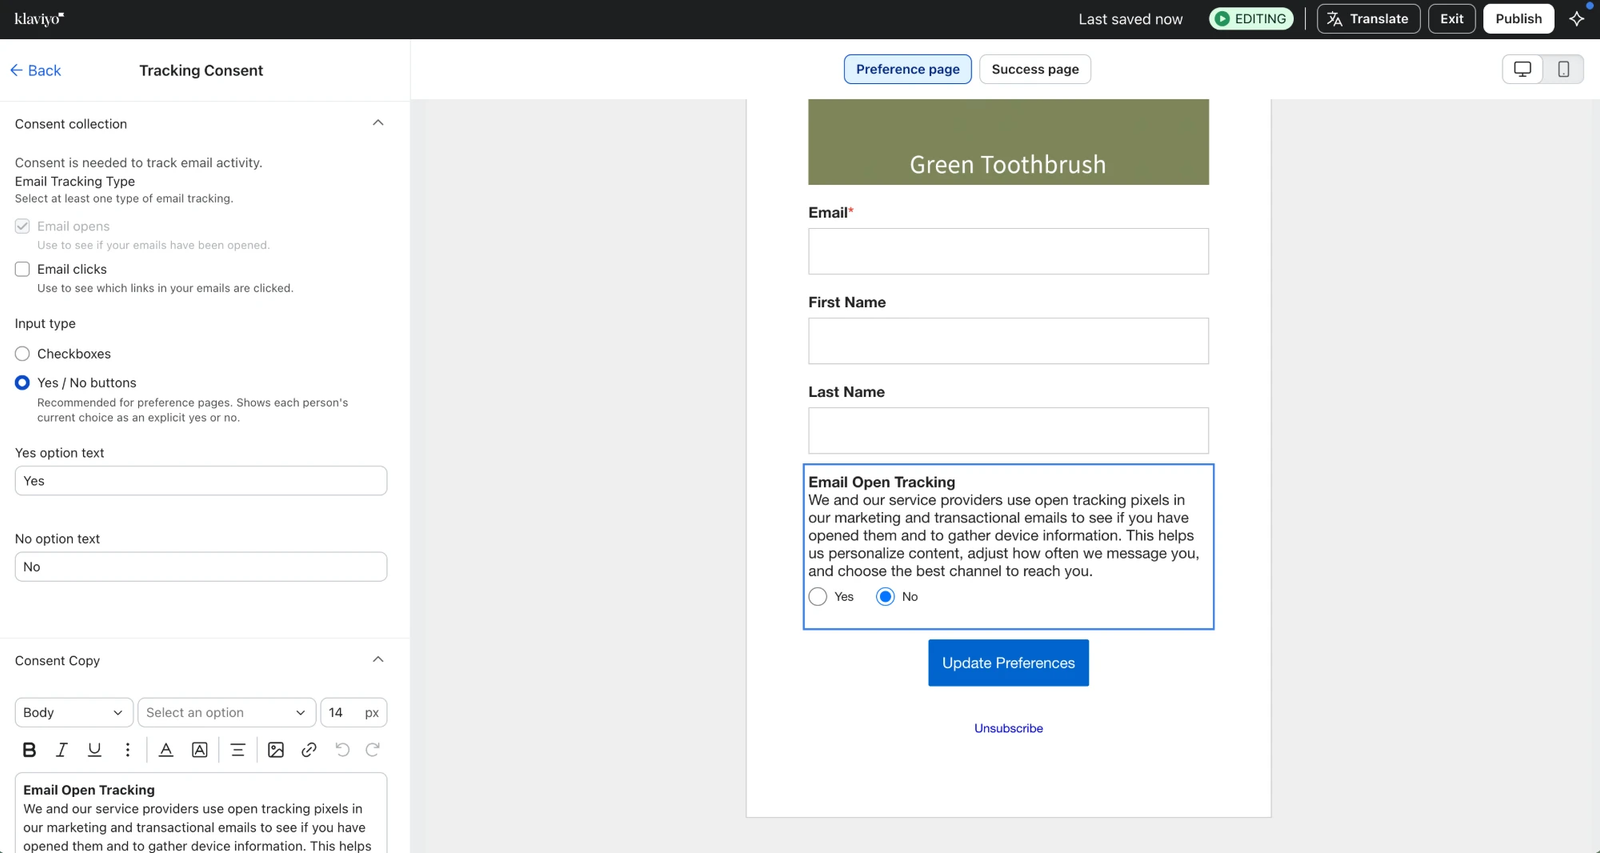Apply underline formatting
Viewport: 1600px width, 853px height.
[x=94, y=749]
